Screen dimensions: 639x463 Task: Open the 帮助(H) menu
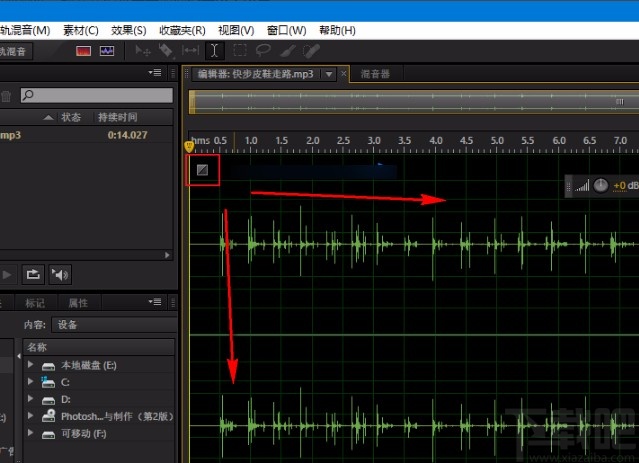(x=337, y=31)
